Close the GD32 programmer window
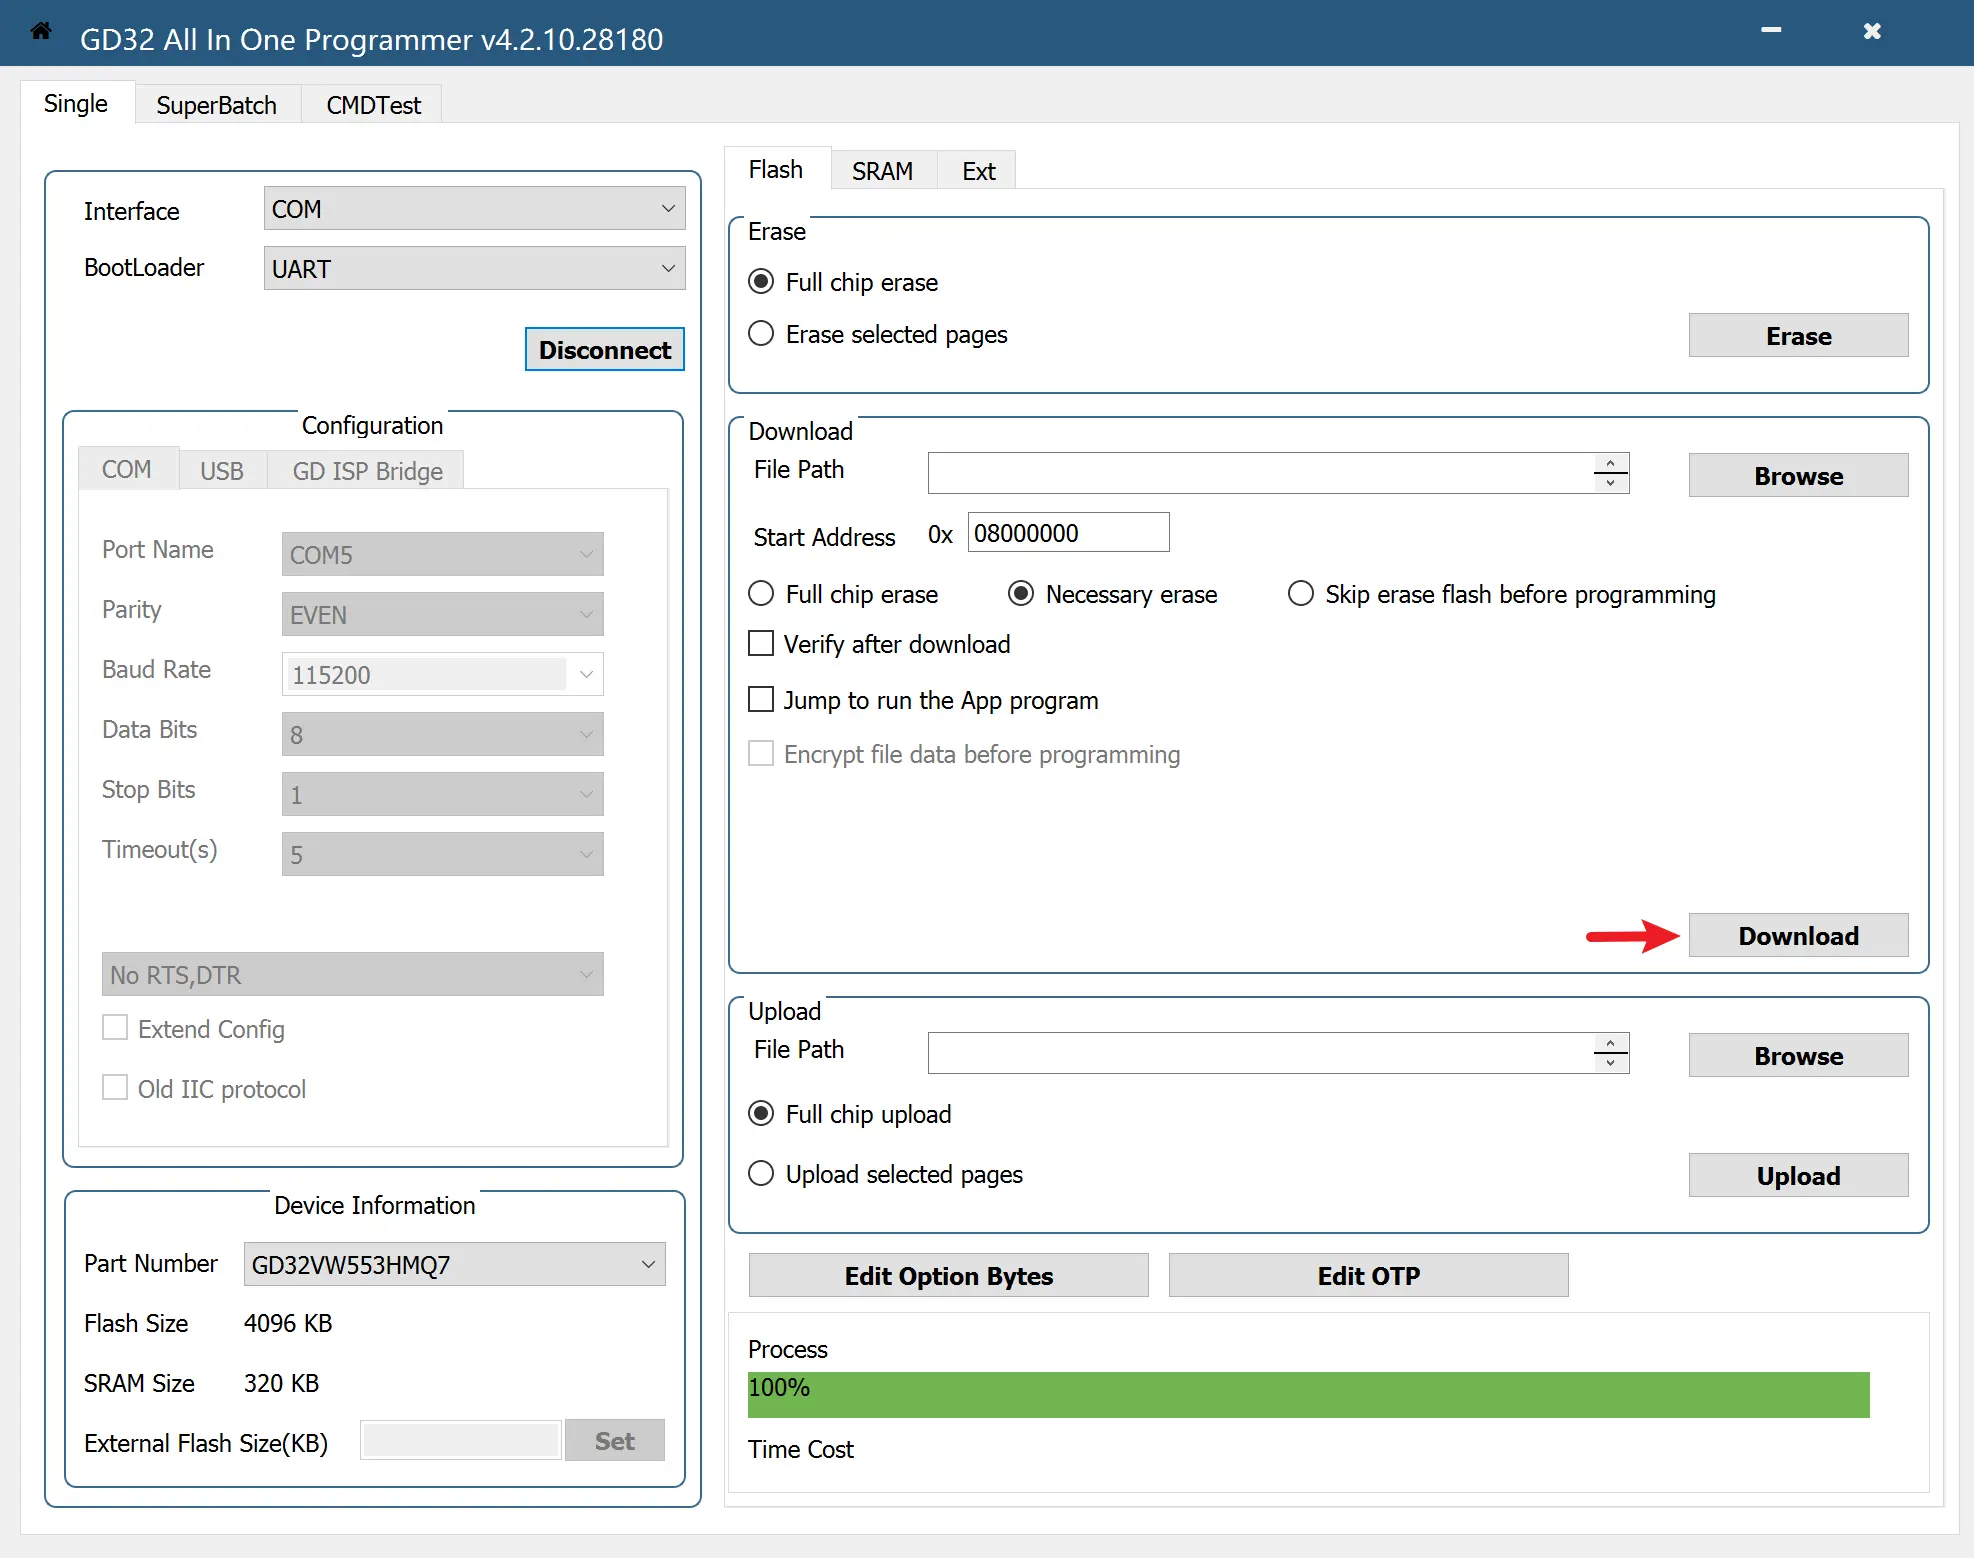This screenshot has width=1974, height=1558. pyautogui.click(x=1872, y=31)
